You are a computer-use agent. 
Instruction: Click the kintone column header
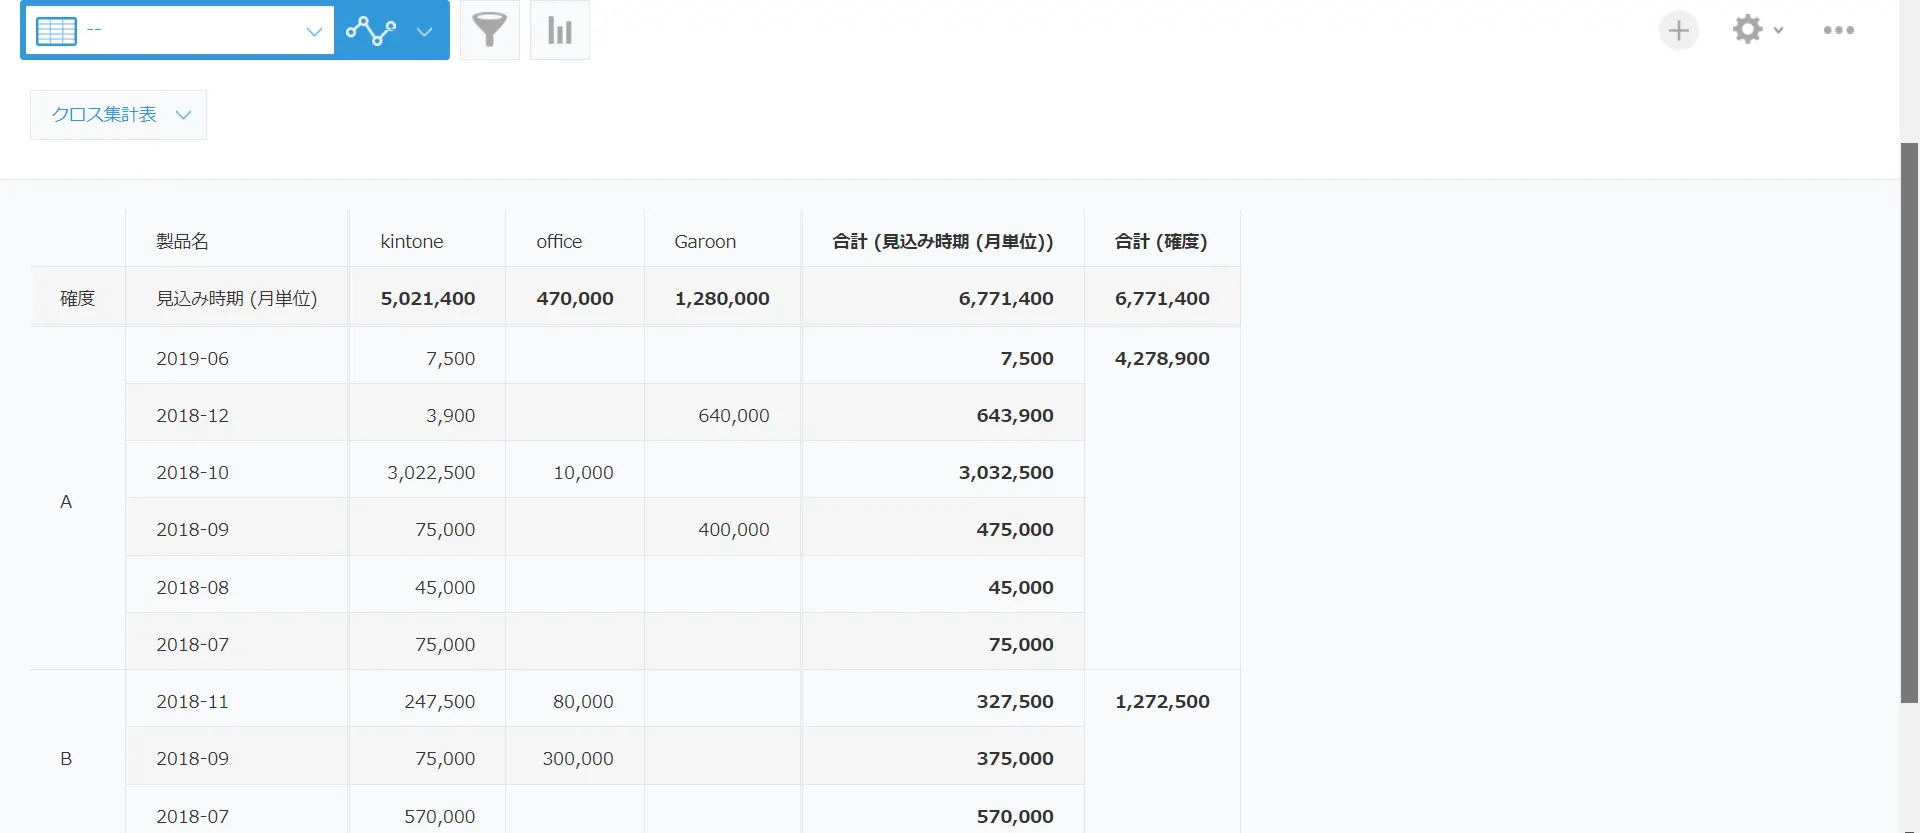pos(411,241)
